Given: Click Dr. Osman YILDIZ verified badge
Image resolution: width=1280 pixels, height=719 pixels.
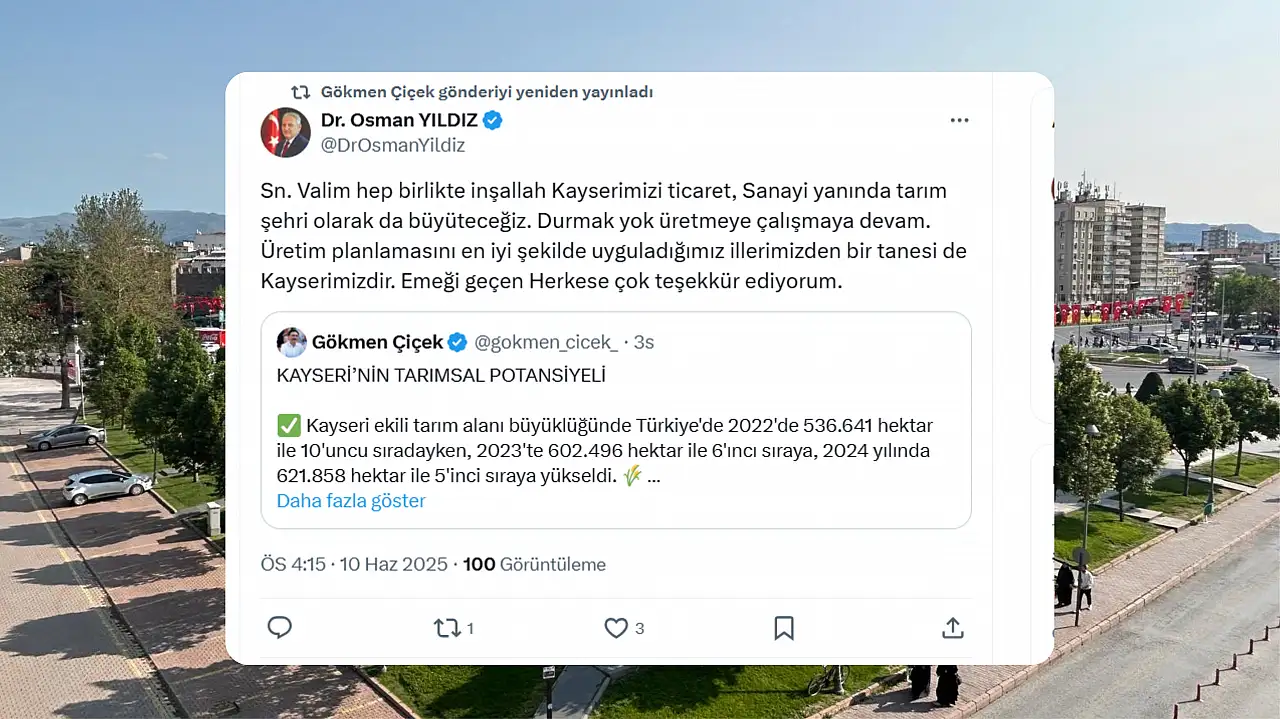Looking at the screenshot, I should coord(493,121).
